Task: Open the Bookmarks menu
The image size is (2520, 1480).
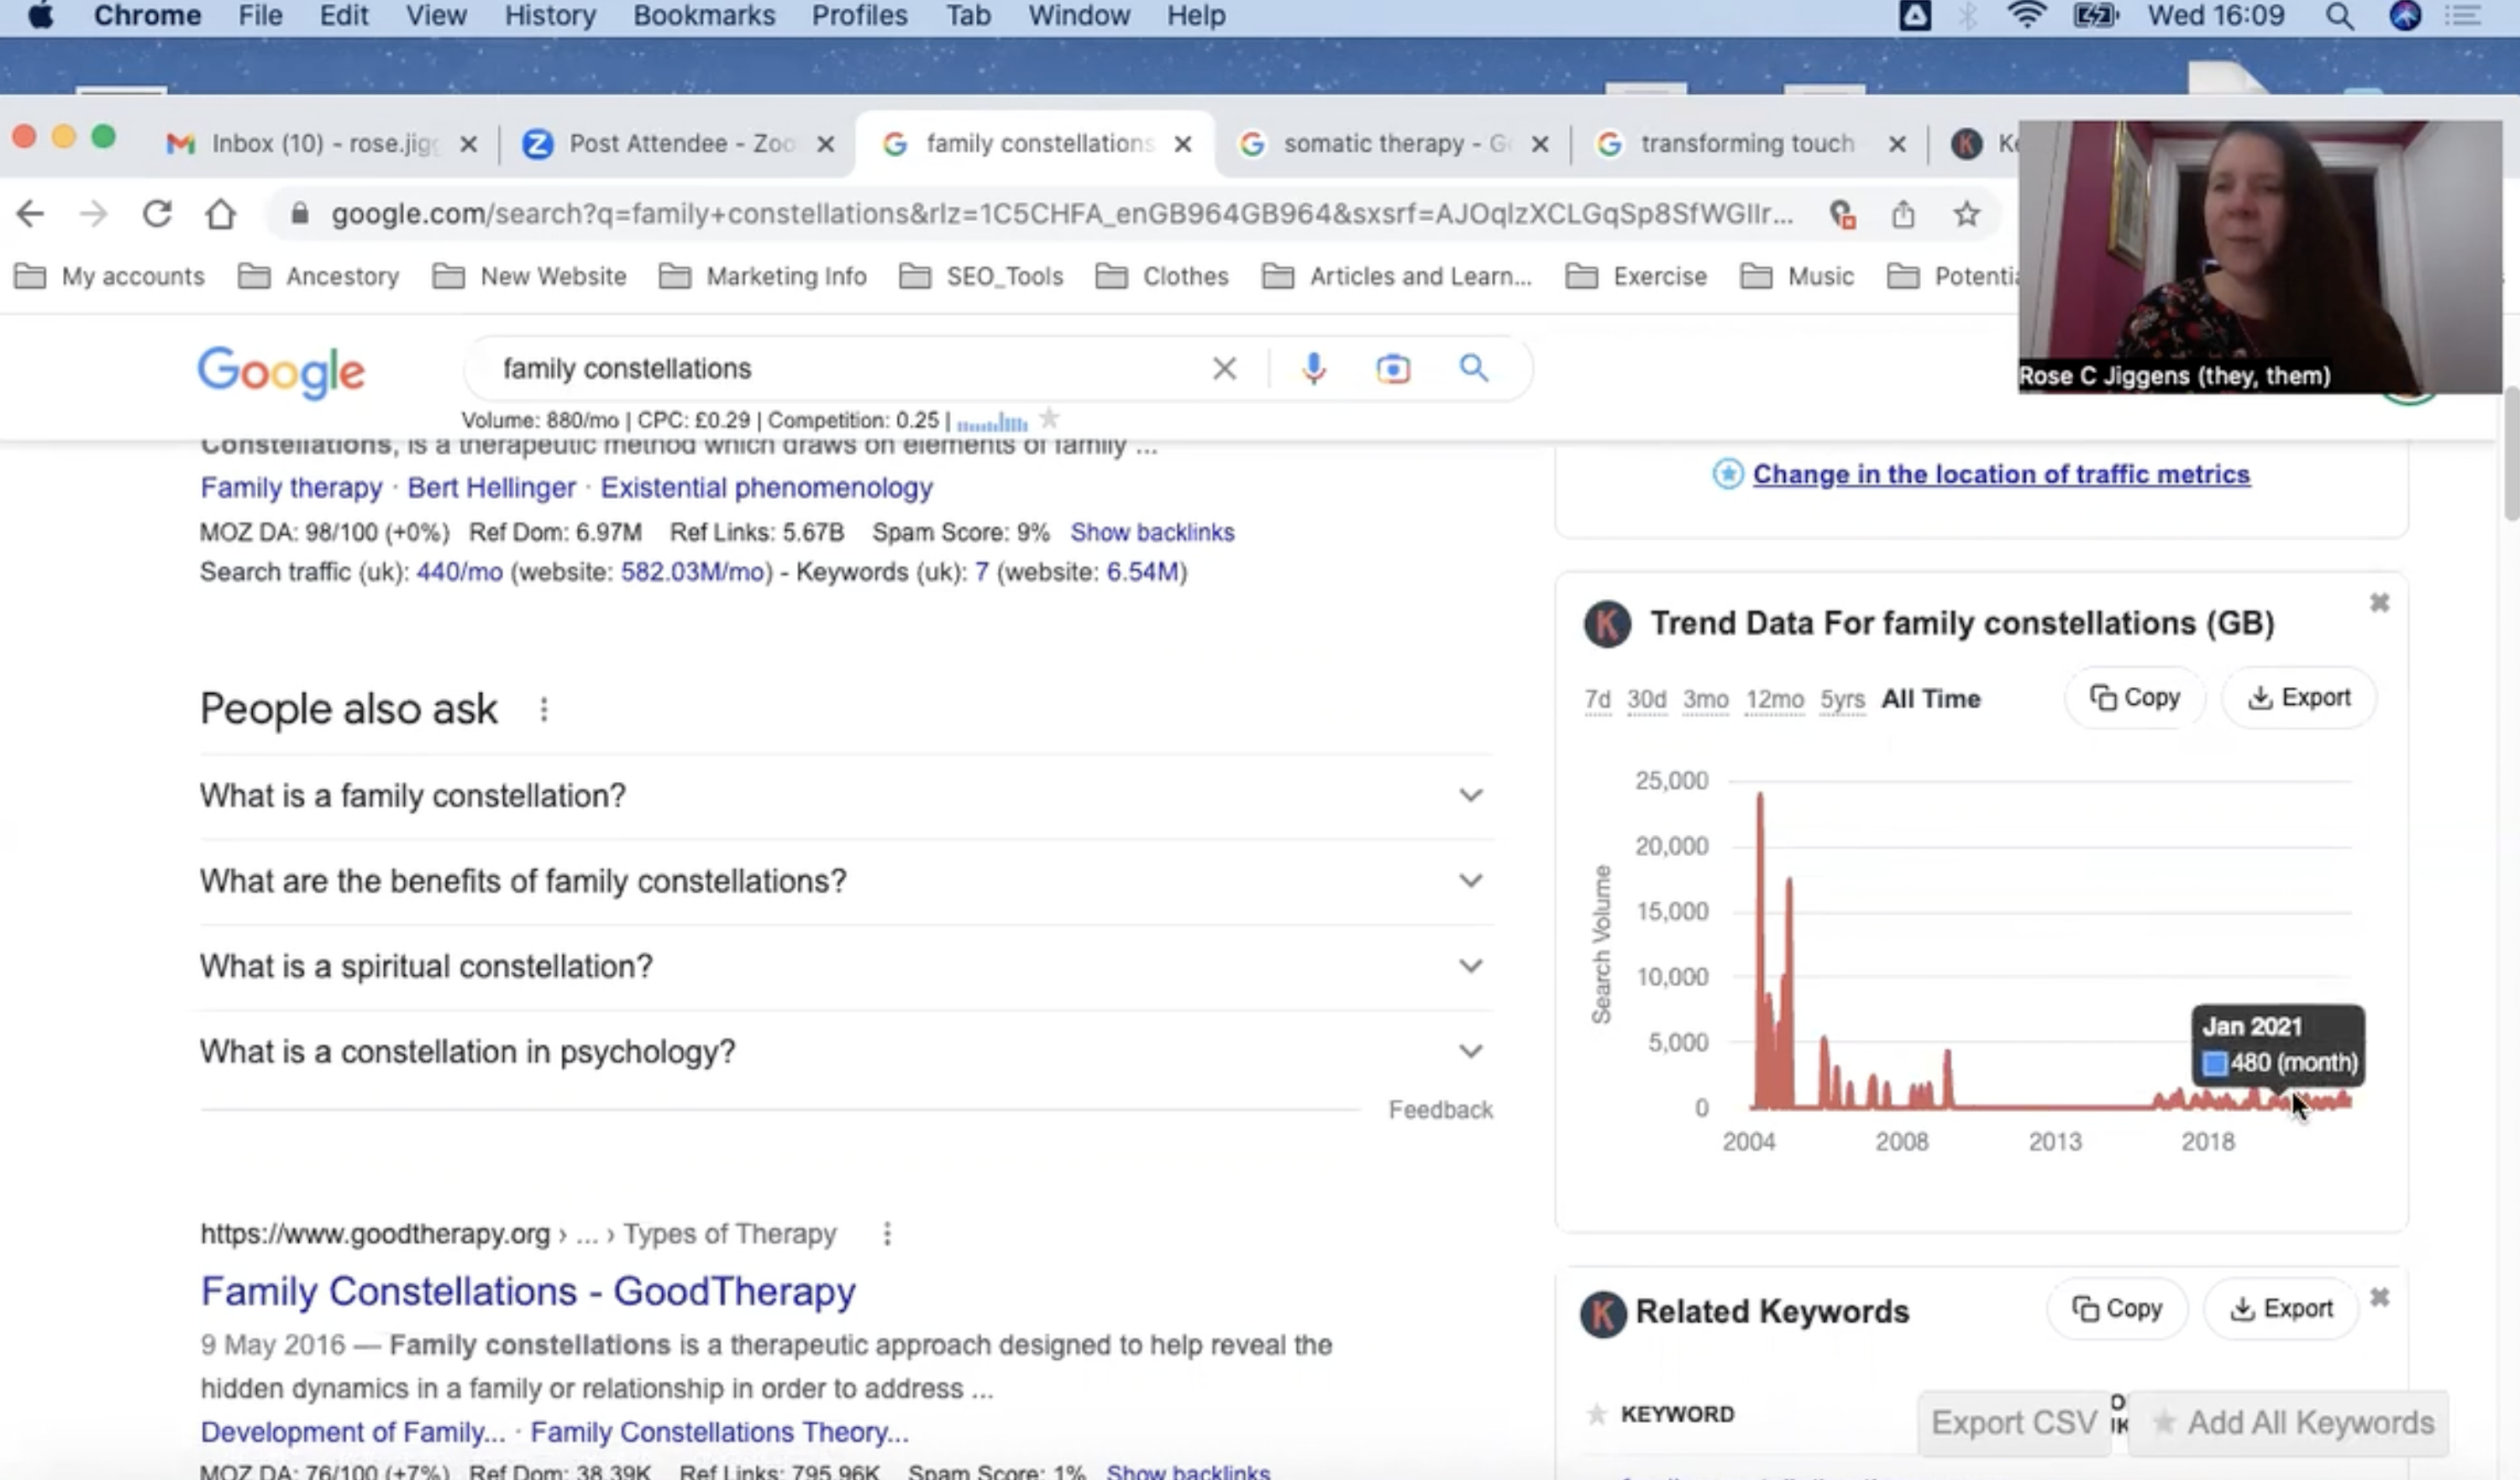Action: (x=703, y=16)
